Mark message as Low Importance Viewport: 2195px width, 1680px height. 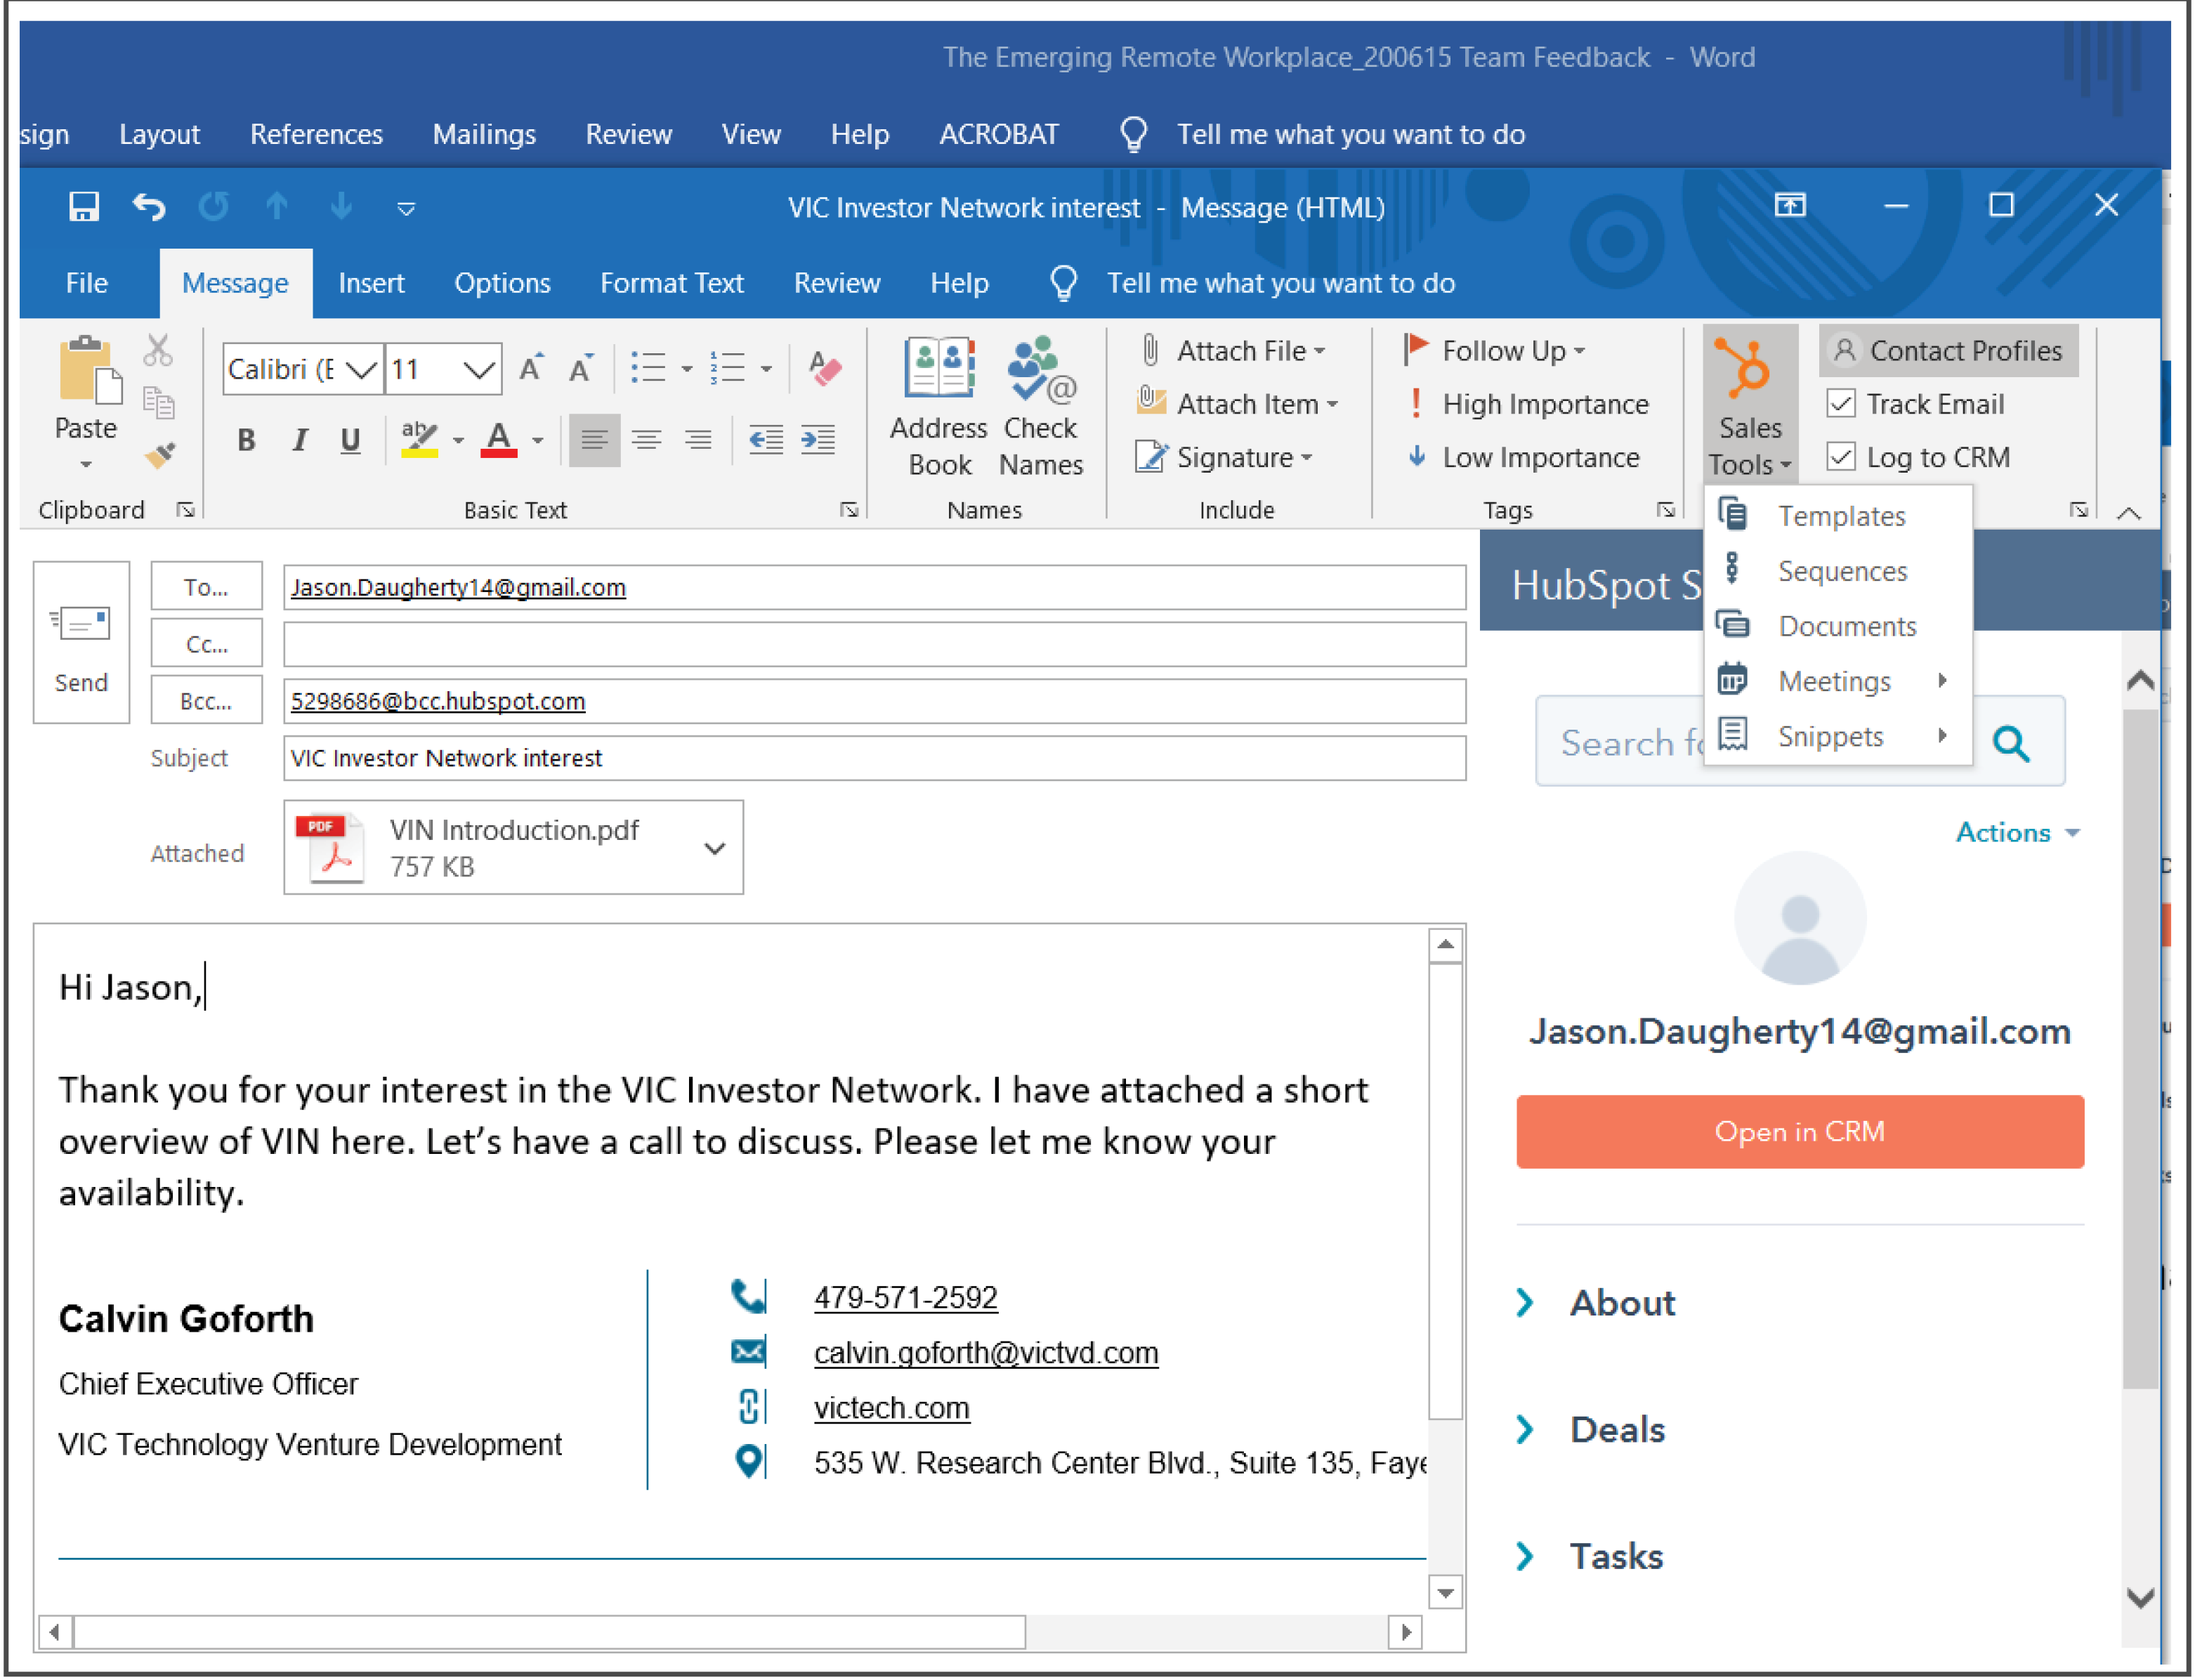click(x=1524, y=457)
